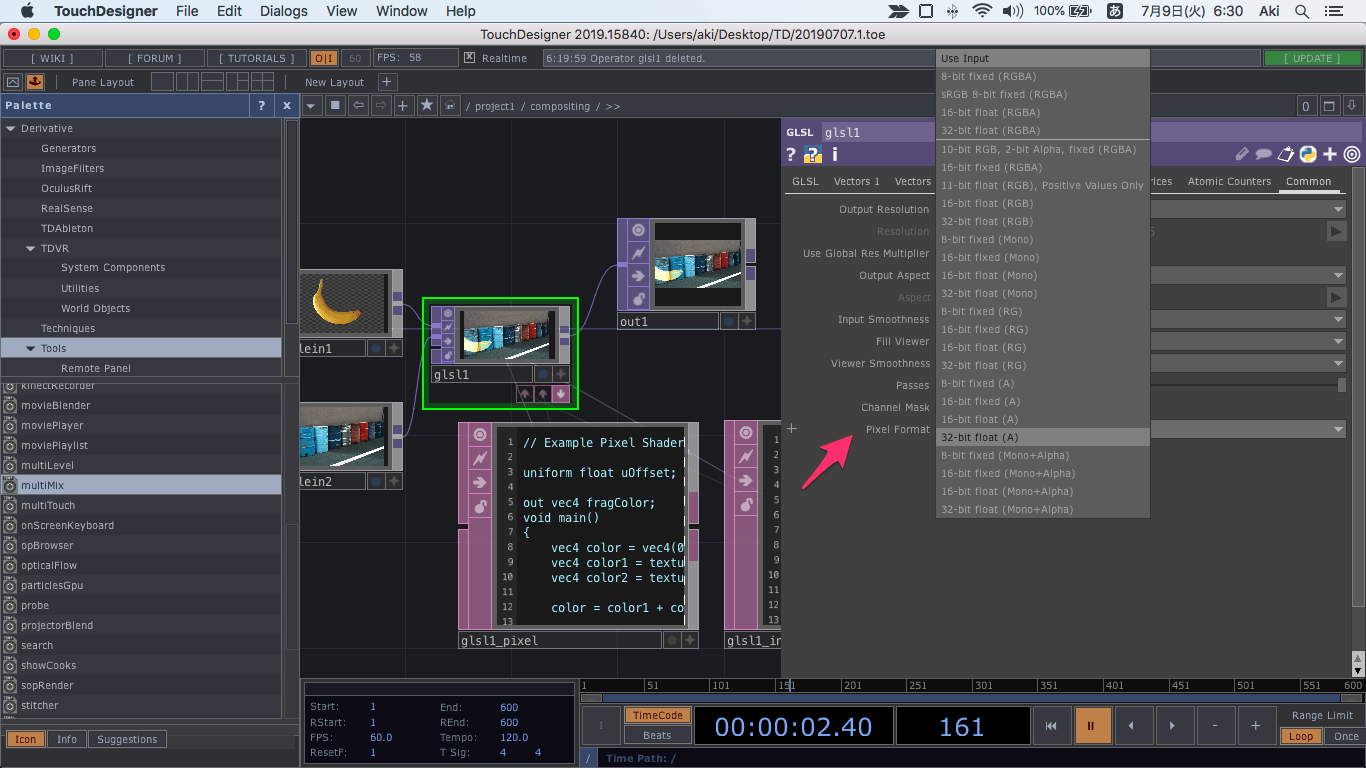Open the comment pencil icon on glsl1 dialog
1366x768 pixels.
pos(1242,155)
